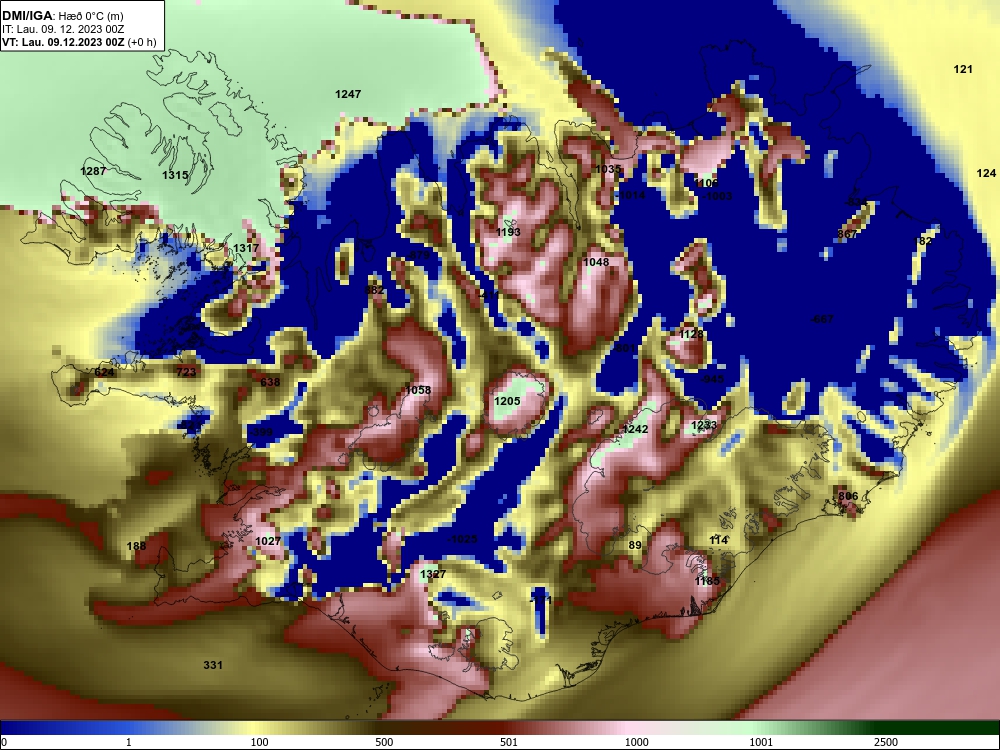Click the map value 1247
The width and height of the screenshot is (1000, 750).
348,94
